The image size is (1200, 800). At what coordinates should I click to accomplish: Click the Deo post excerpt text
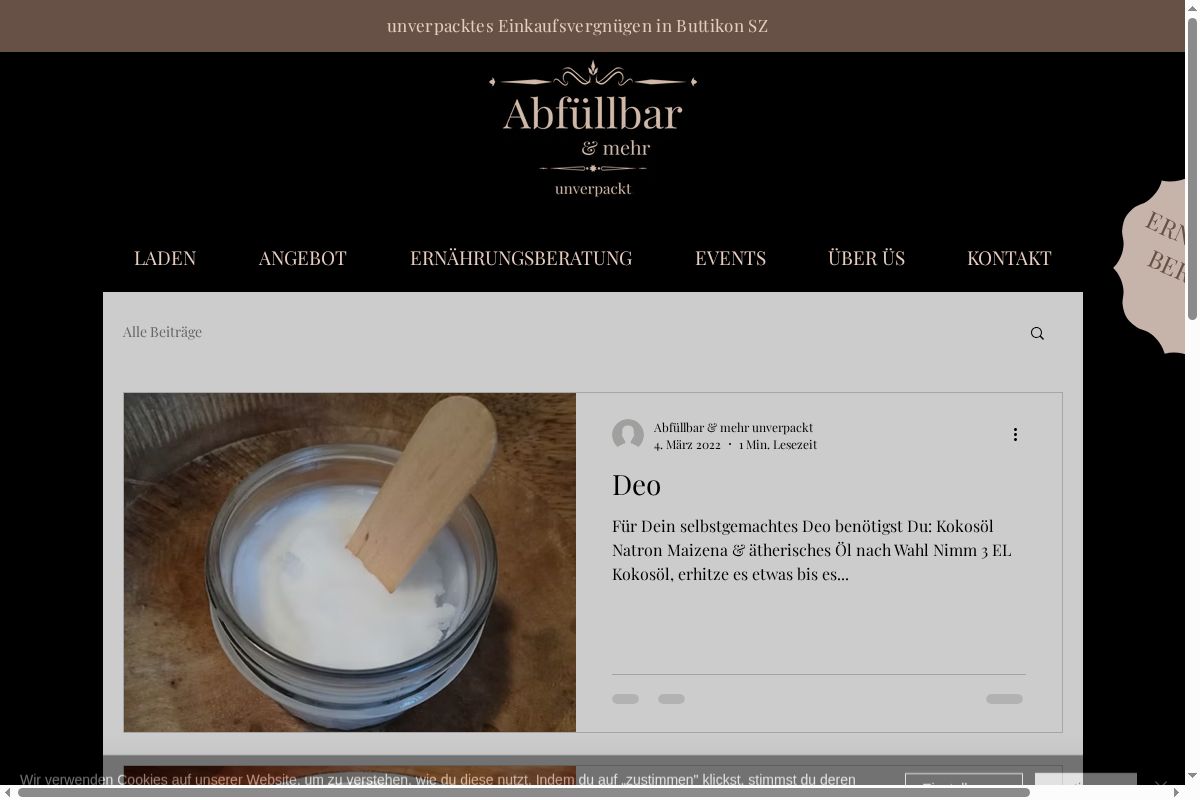coord(812,550)
